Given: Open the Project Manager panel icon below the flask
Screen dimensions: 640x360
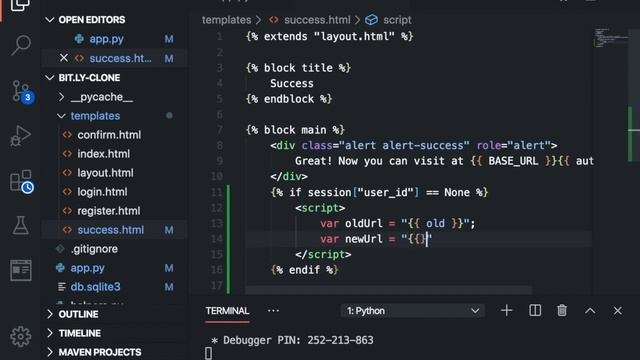Looking at the screenshot, I should click(x=21, y=270).
